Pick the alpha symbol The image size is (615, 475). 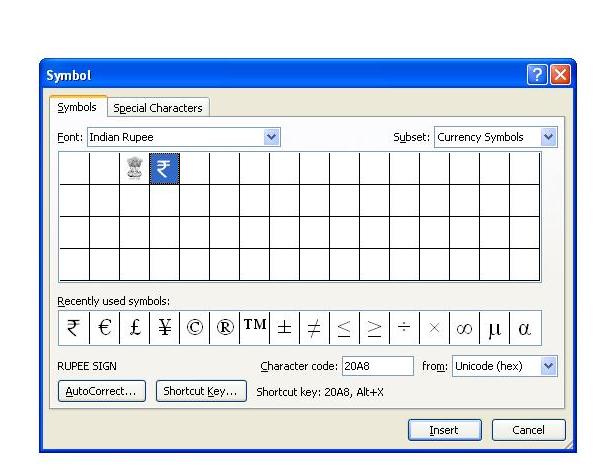point(525,328)
